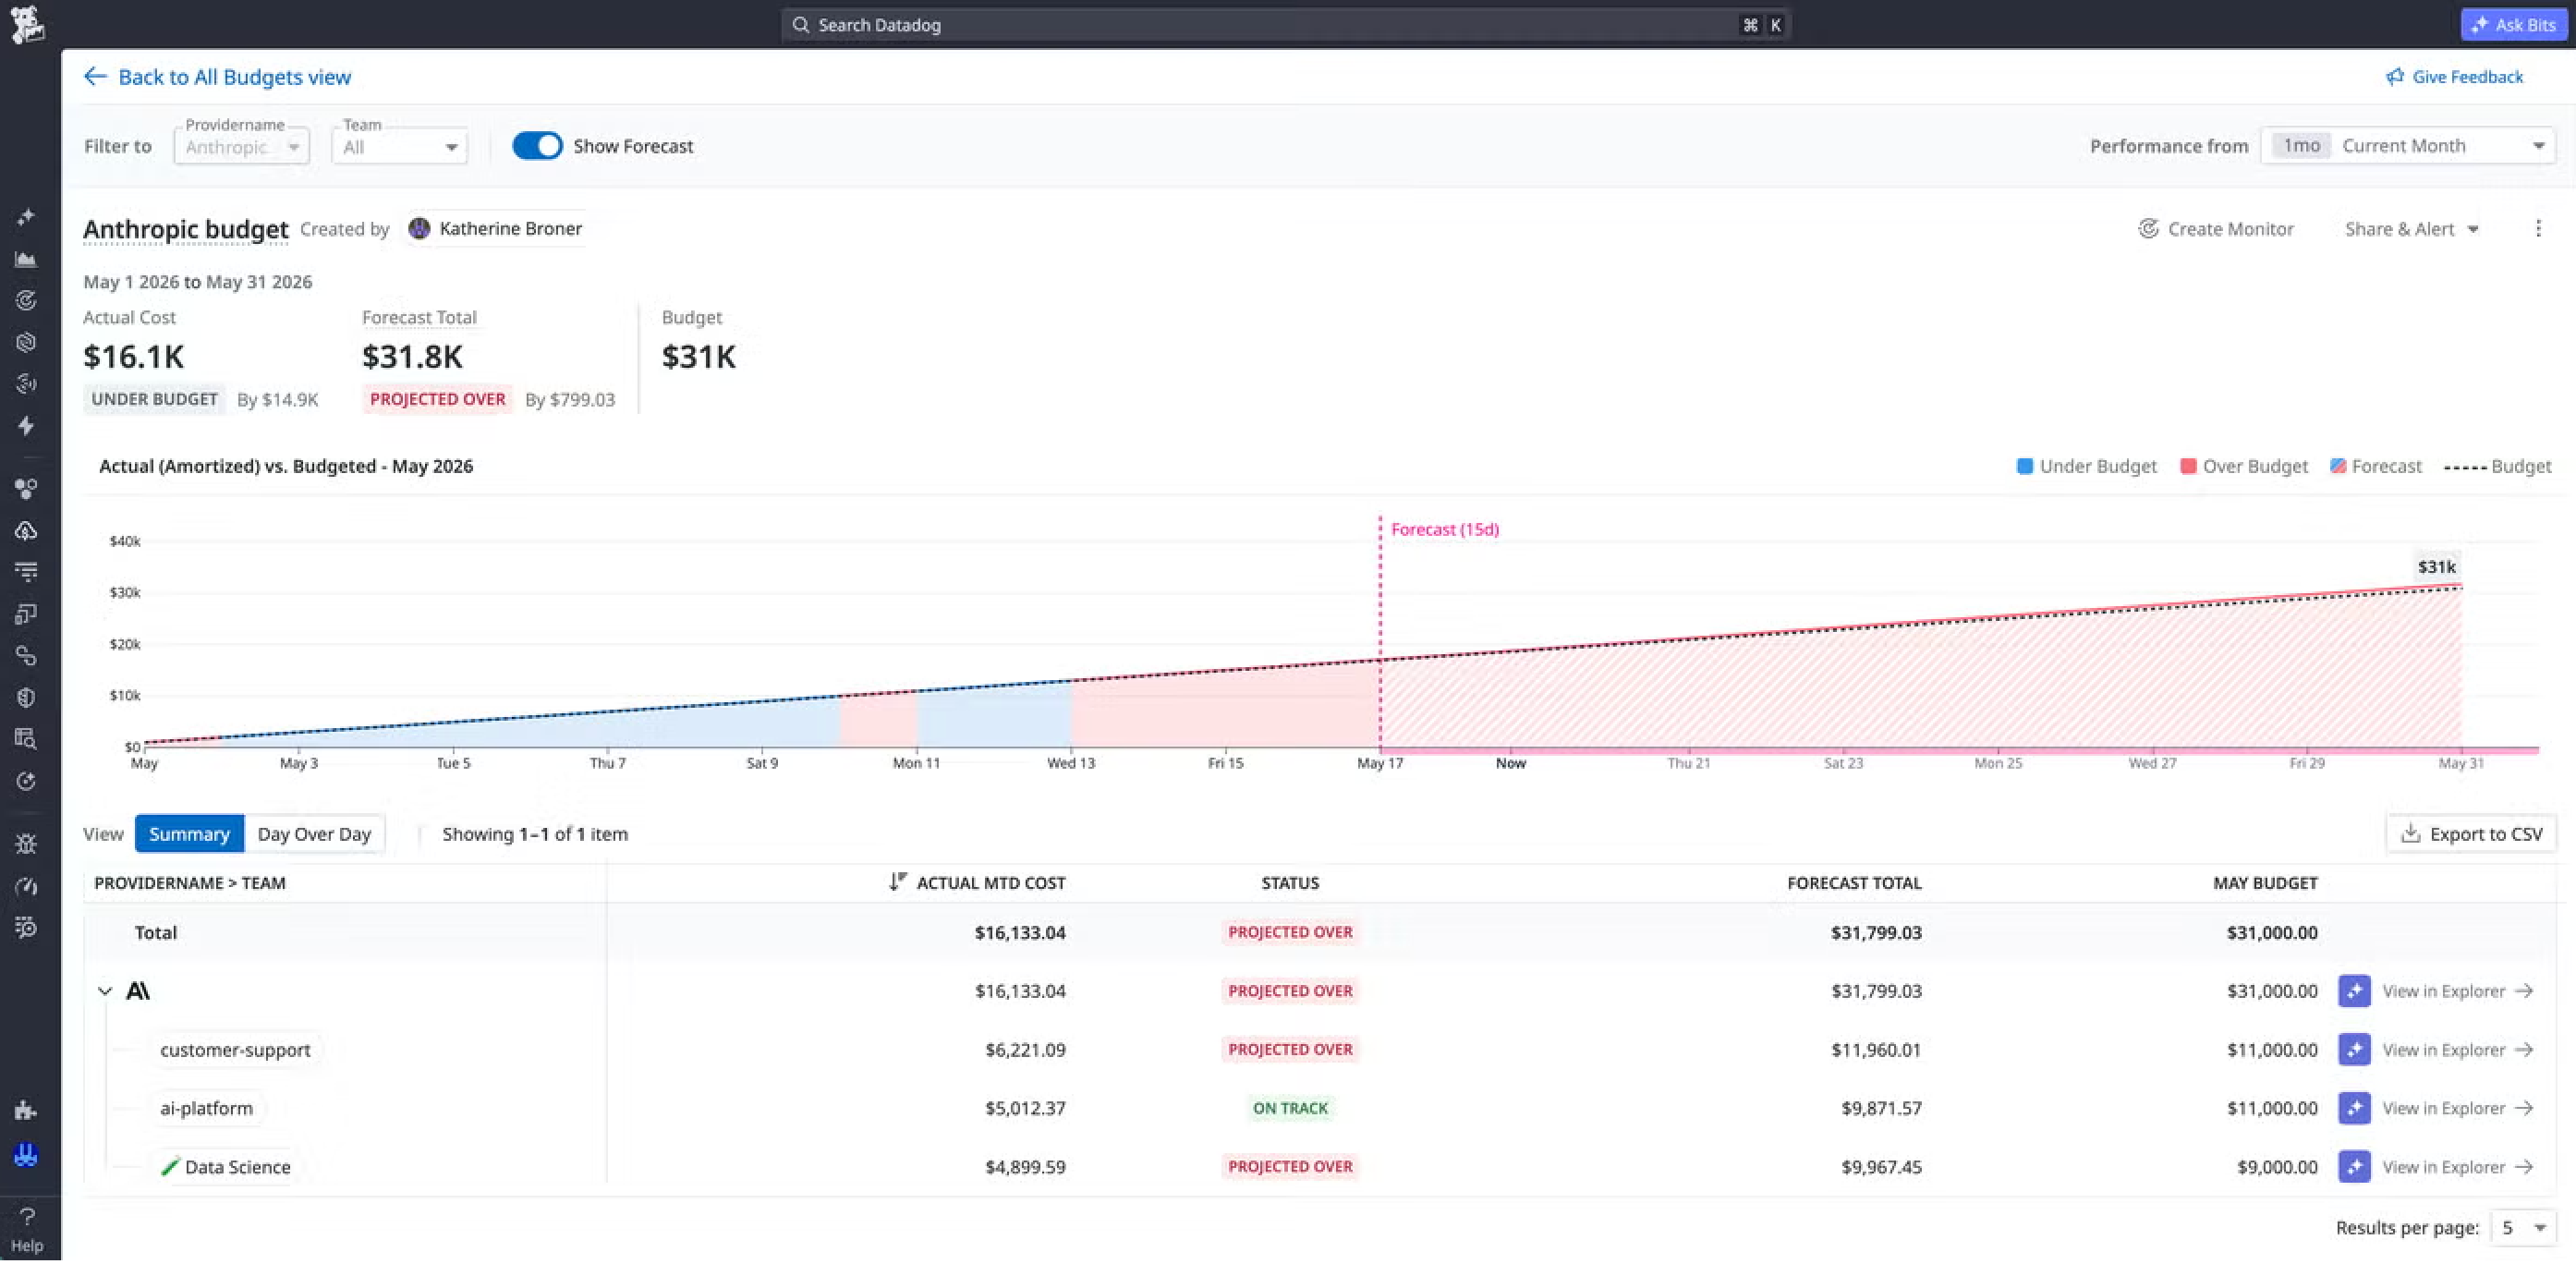Click Create Monitor button
2576x1264 pixels.
pyautogui.click(x=2216, y=229)
